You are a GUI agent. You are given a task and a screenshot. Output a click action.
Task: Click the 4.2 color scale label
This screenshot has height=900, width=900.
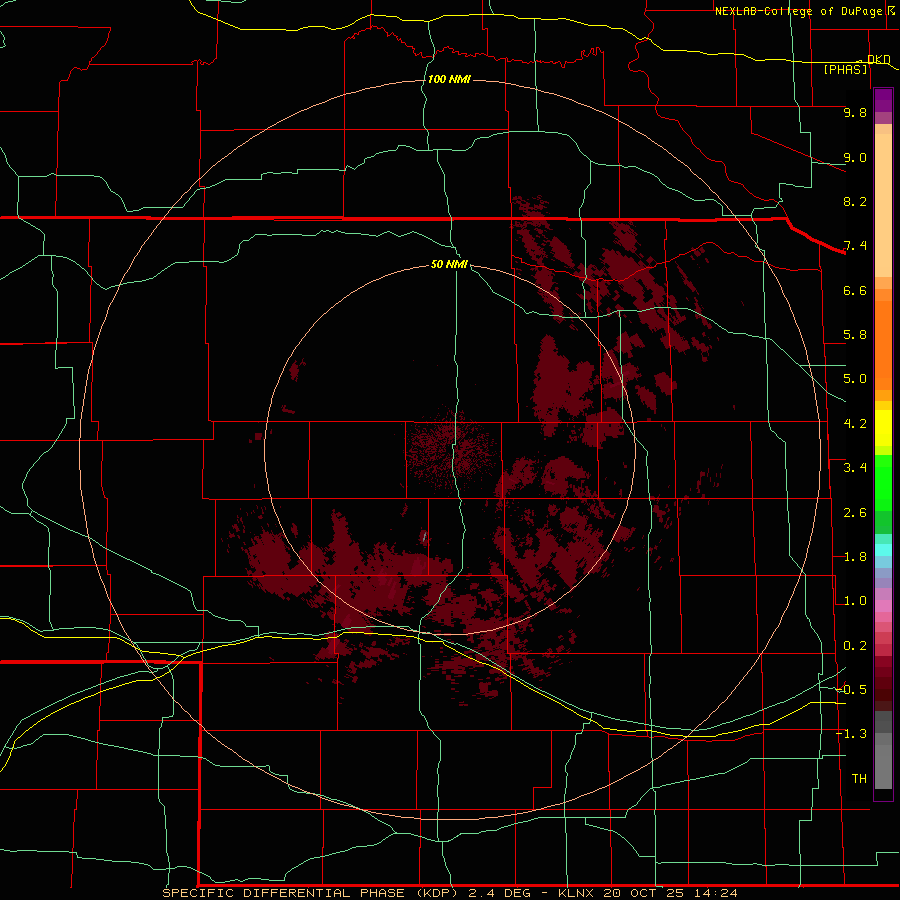coord(855,424)
